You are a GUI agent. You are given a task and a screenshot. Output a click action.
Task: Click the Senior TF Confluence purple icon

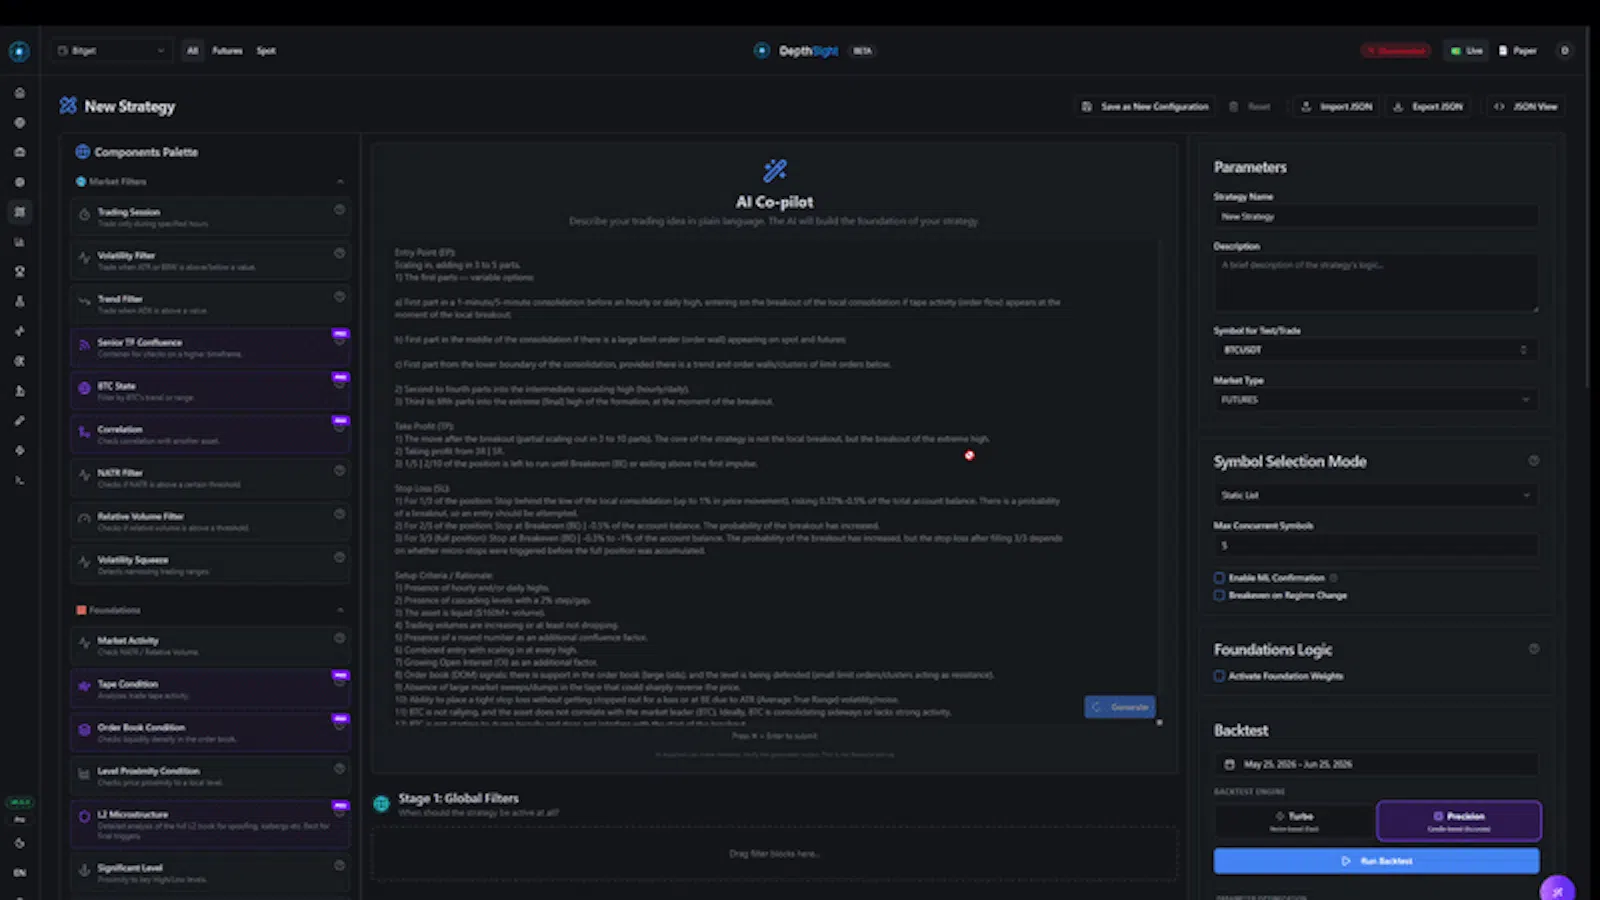tap(84, 346)
